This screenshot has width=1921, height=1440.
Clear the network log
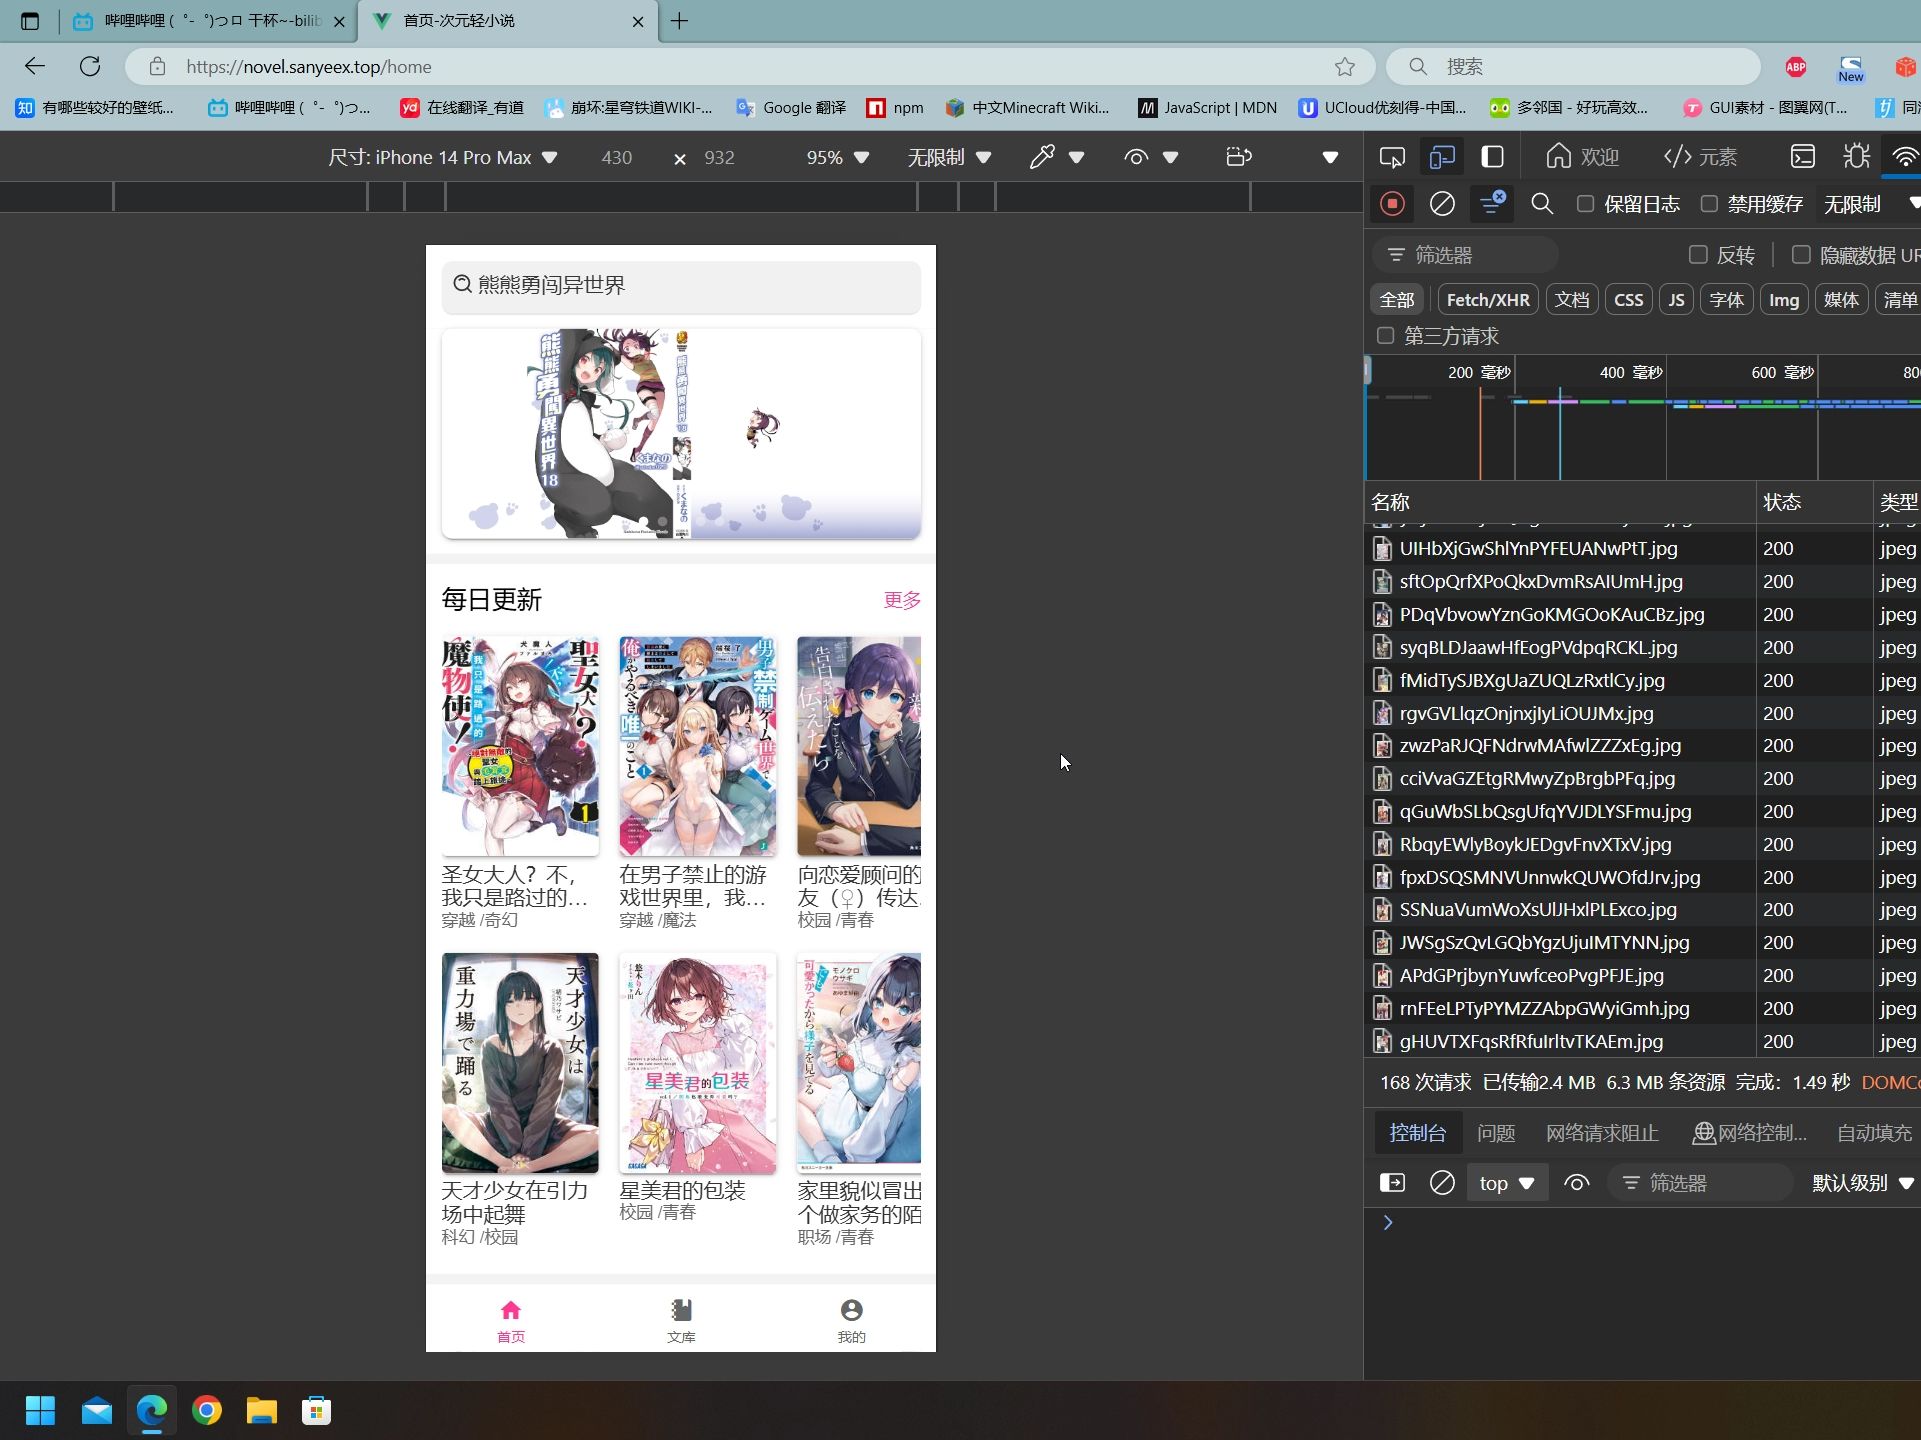[x=1442, y=204]
